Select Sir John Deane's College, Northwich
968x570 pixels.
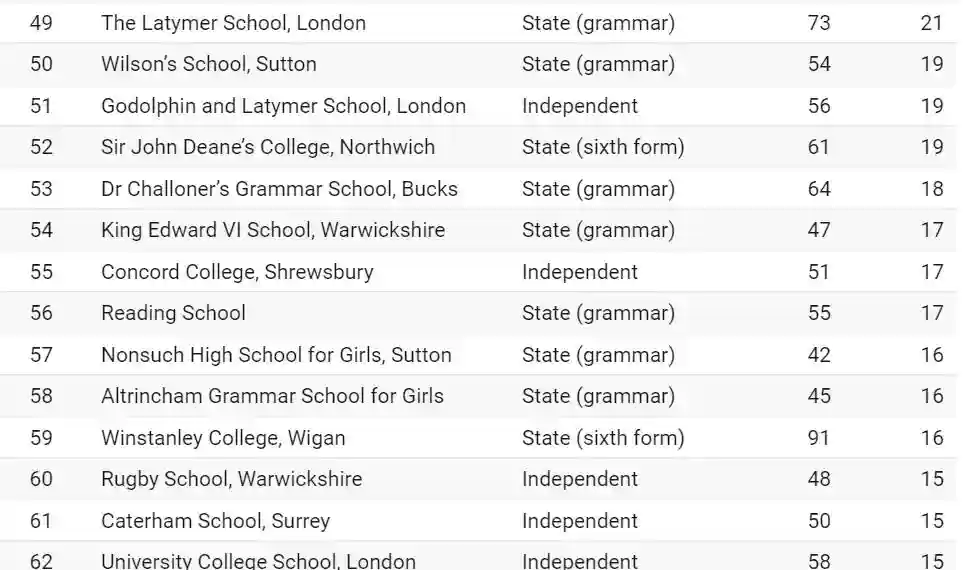click(x=268, y=147)
